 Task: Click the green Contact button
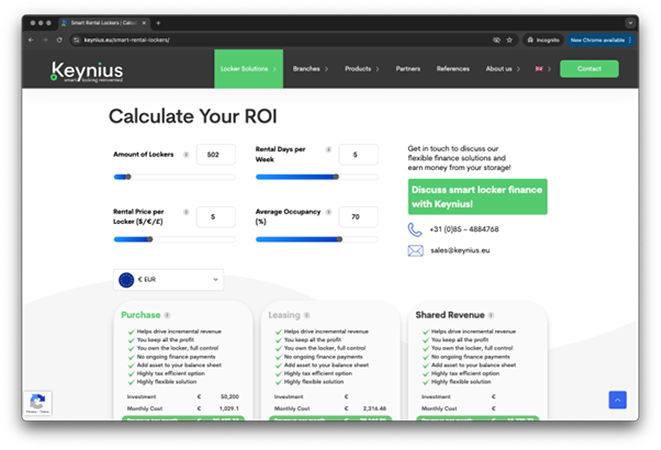[589, 69]
